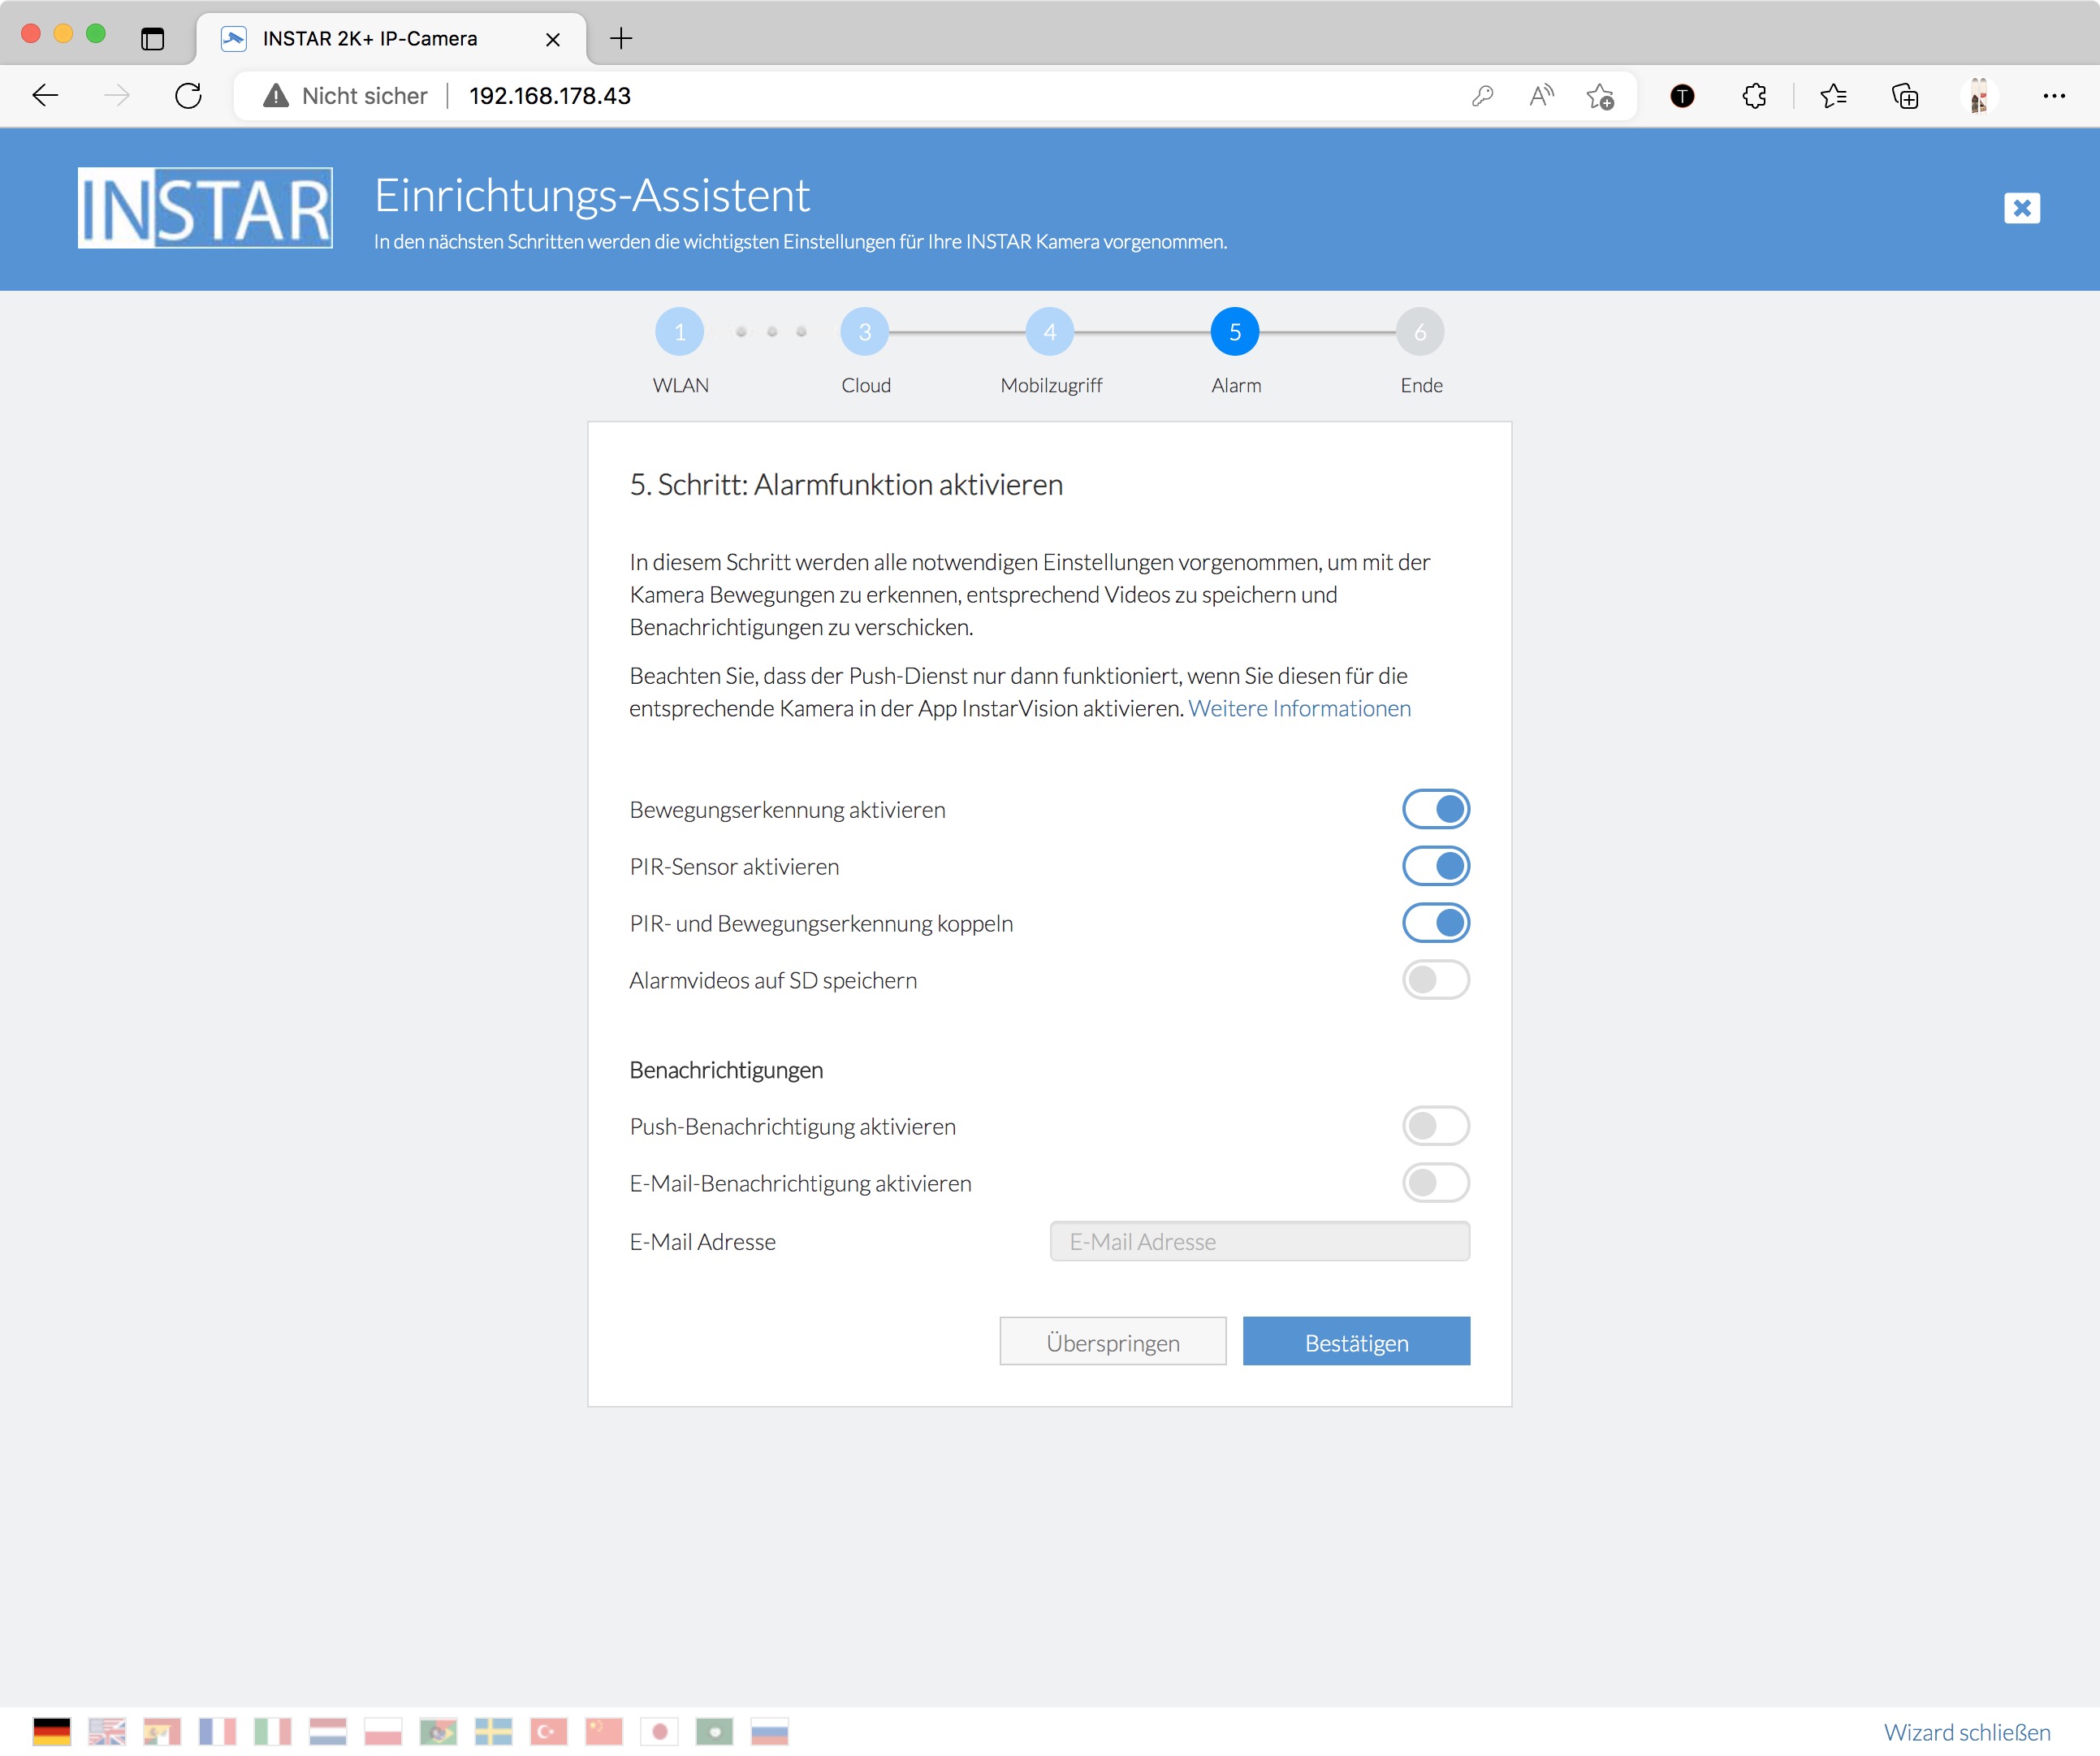Reload the camera page

pyautogui.click(x=188, y=96)
